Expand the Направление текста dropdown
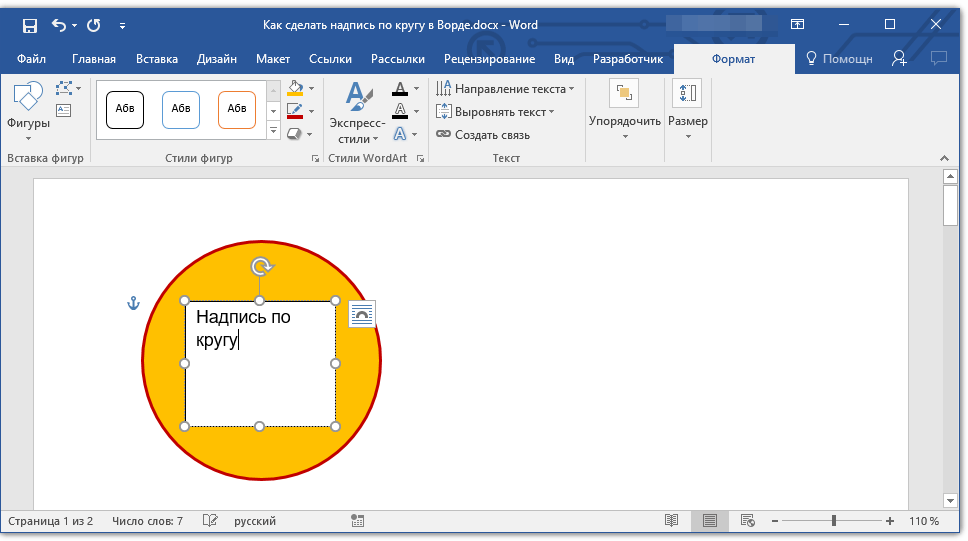Screen dimensions: 968x541 [x=505, y=89]
